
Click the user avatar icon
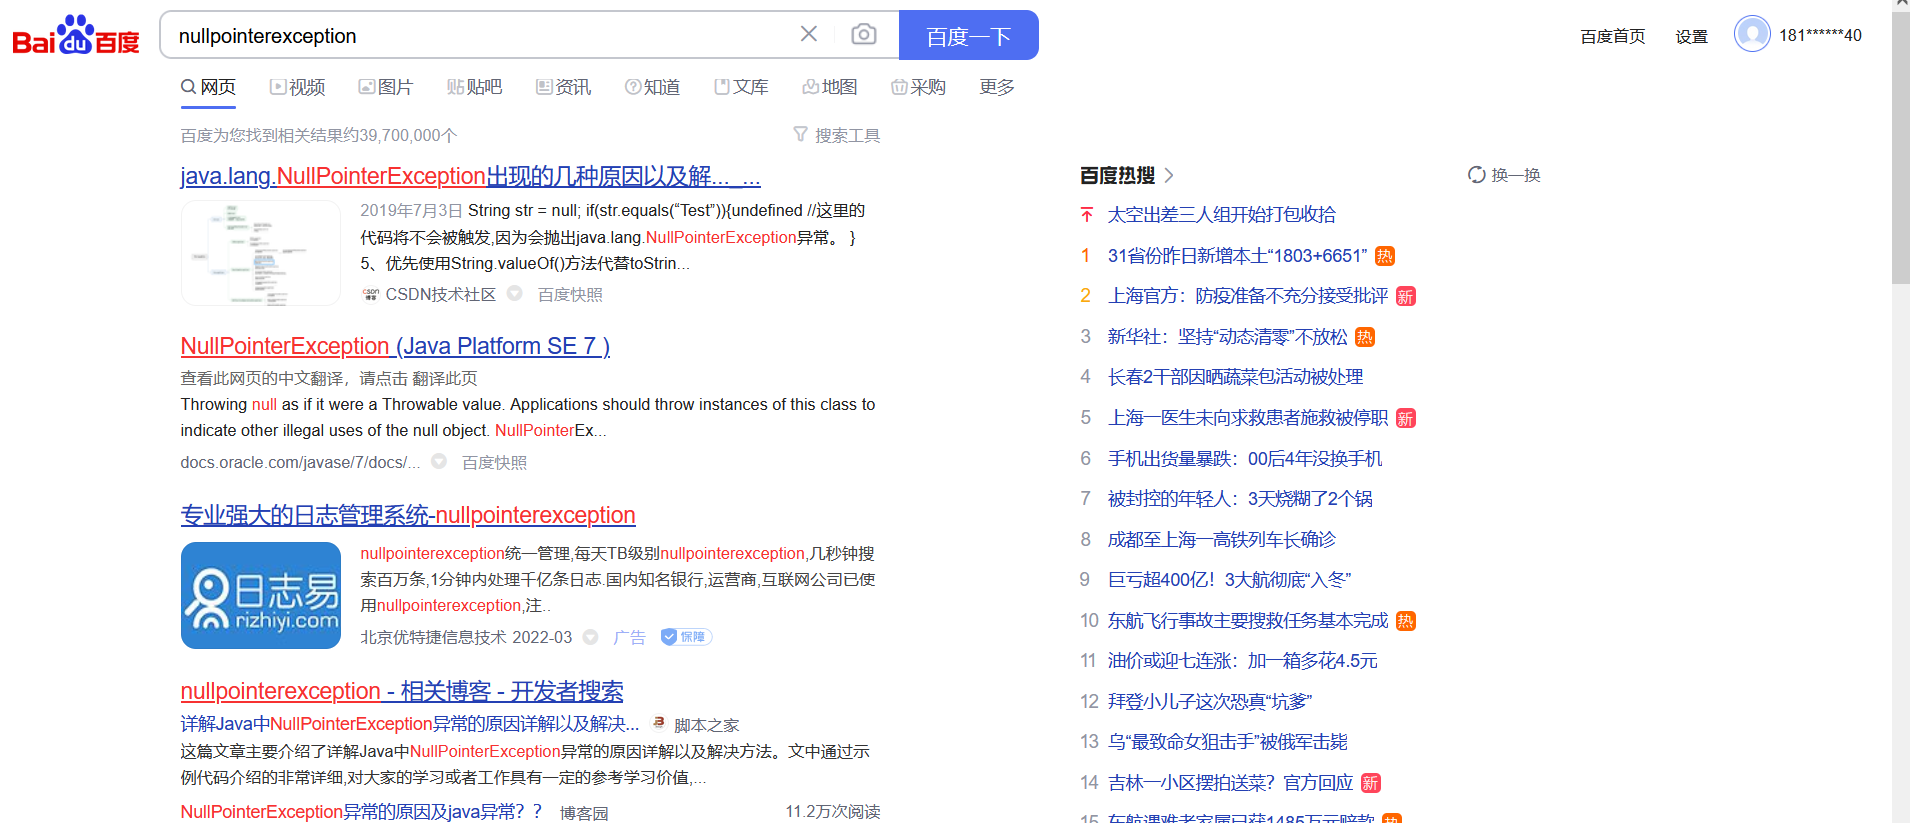pos(1752,34)
